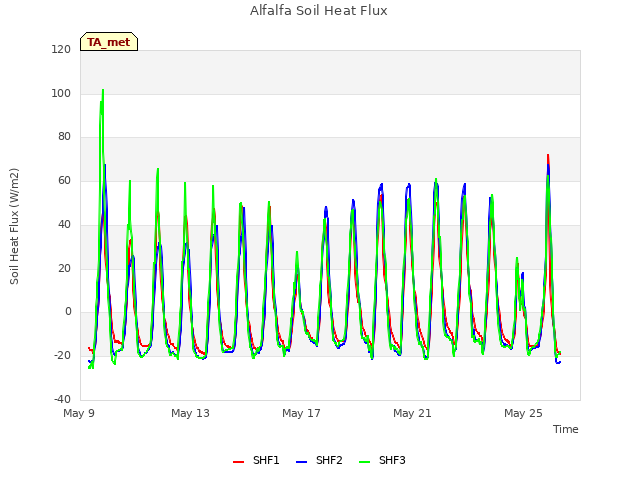Click the 120 y-axis tick label

61,49
